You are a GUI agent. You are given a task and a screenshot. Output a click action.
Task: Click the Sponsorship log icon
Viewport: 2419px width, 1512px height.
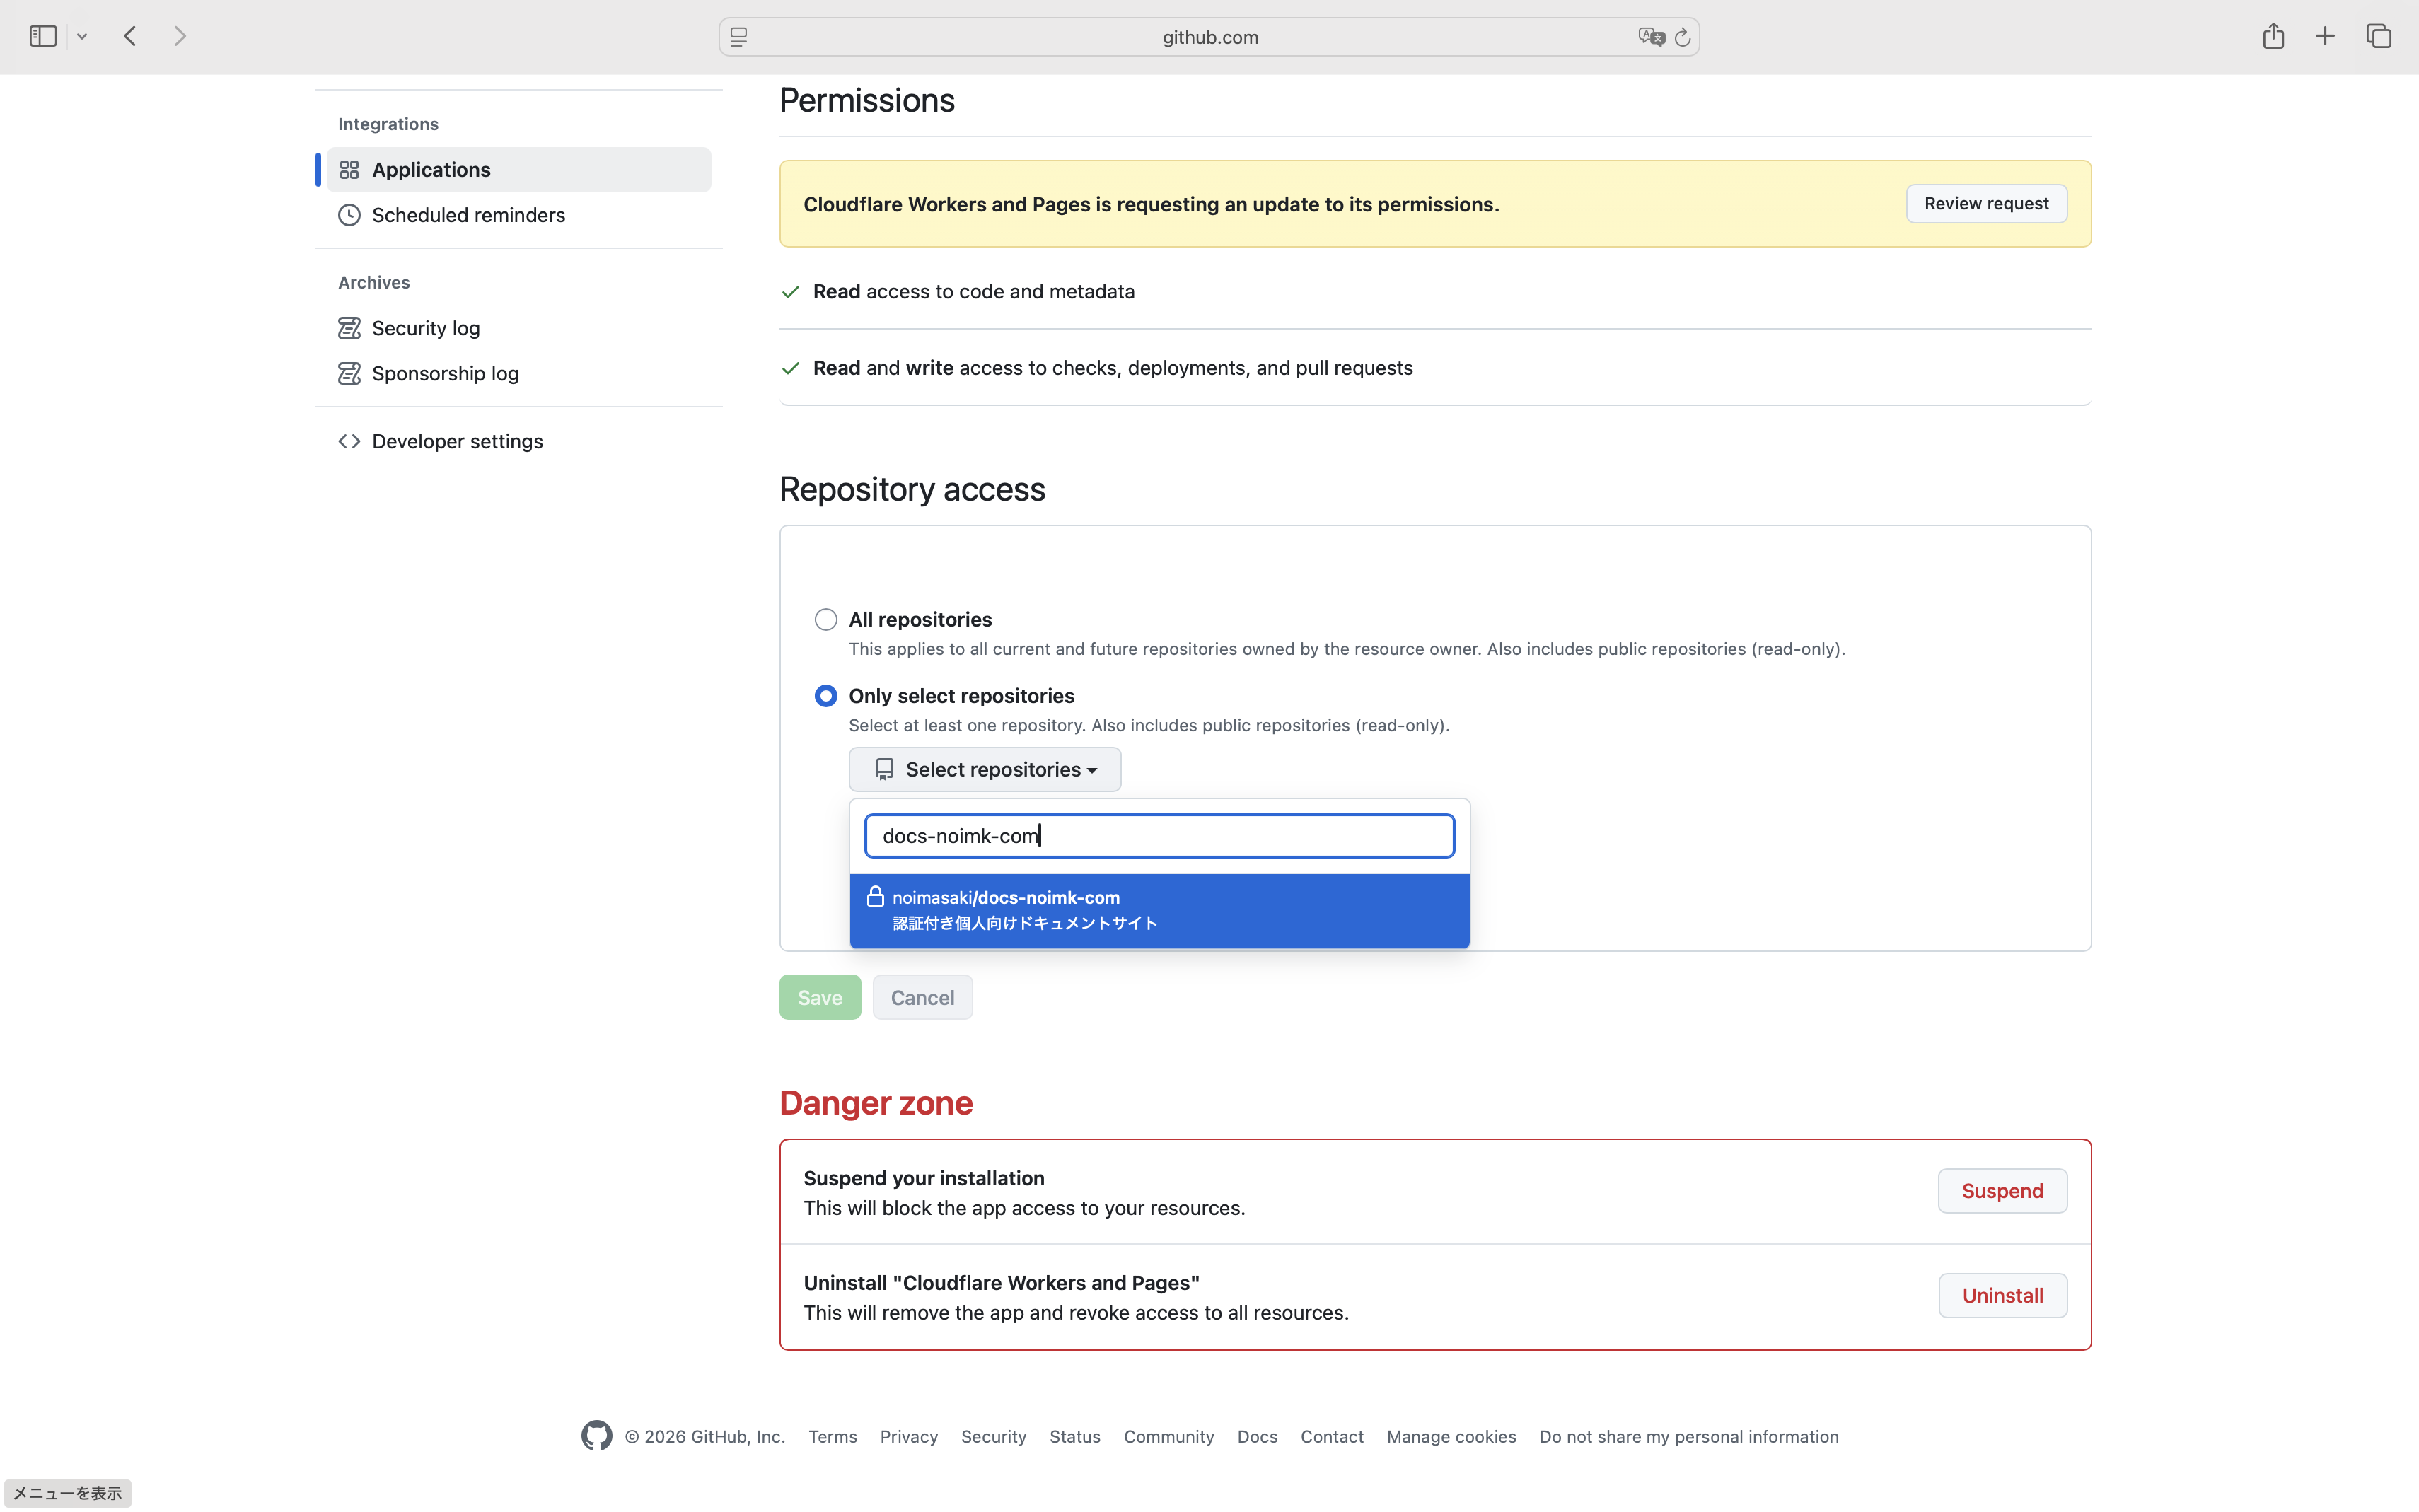click(349, 373)
